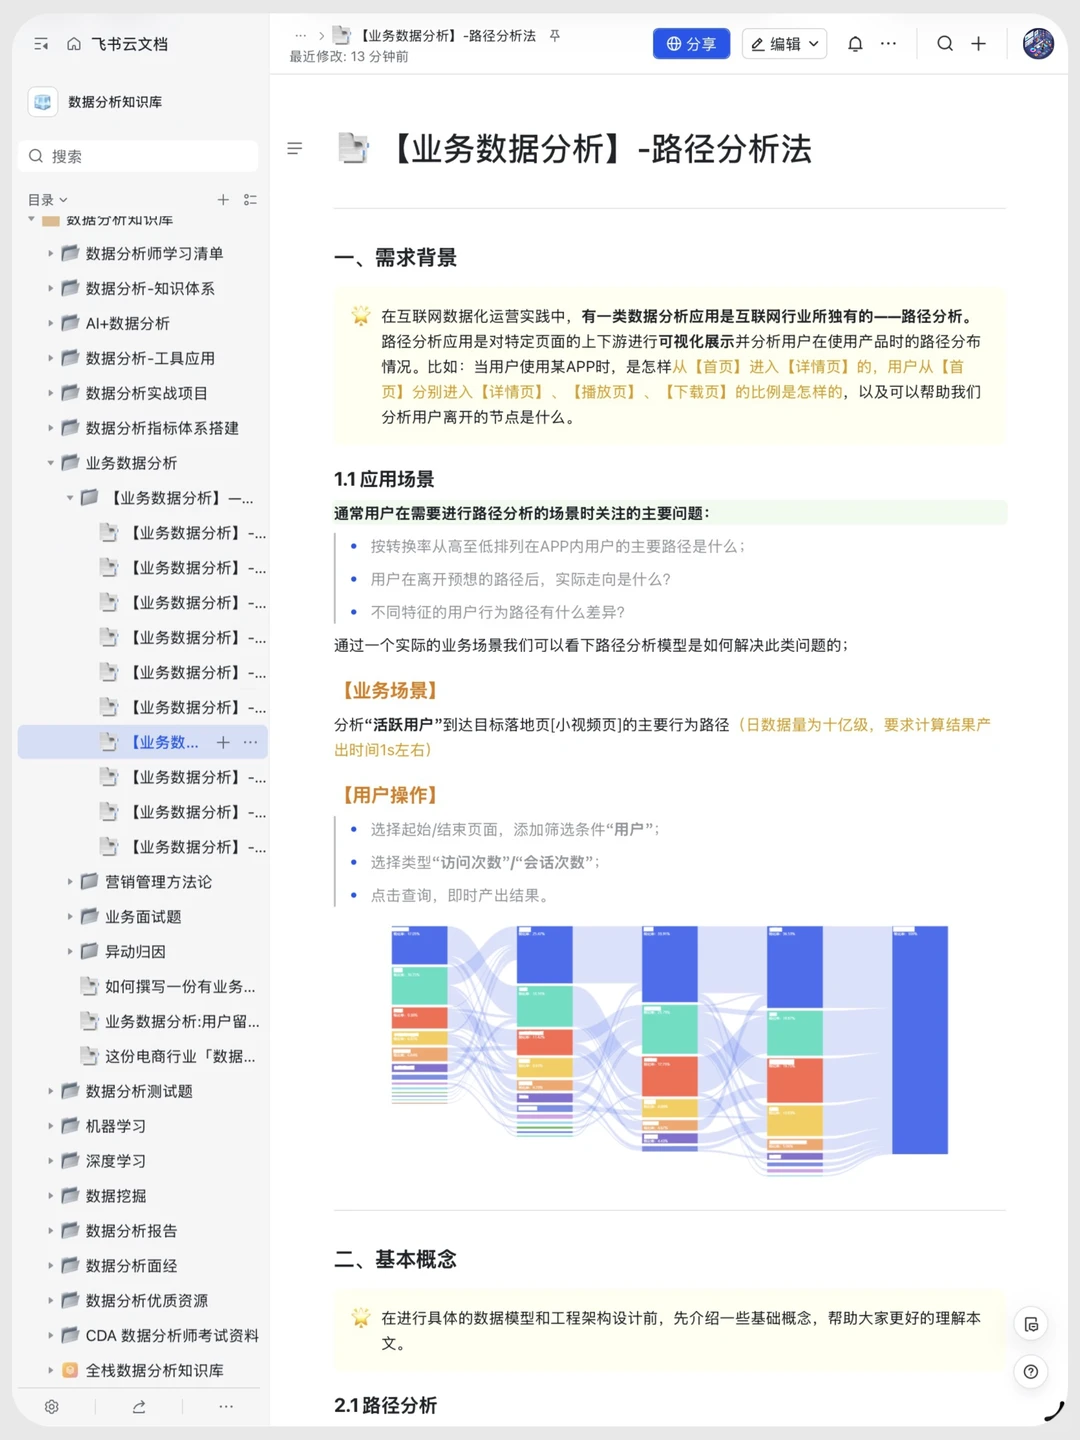This screenshot has height=1440, width=1080.
Task: Open help question mark button
Action: tap(1031, 1372)
